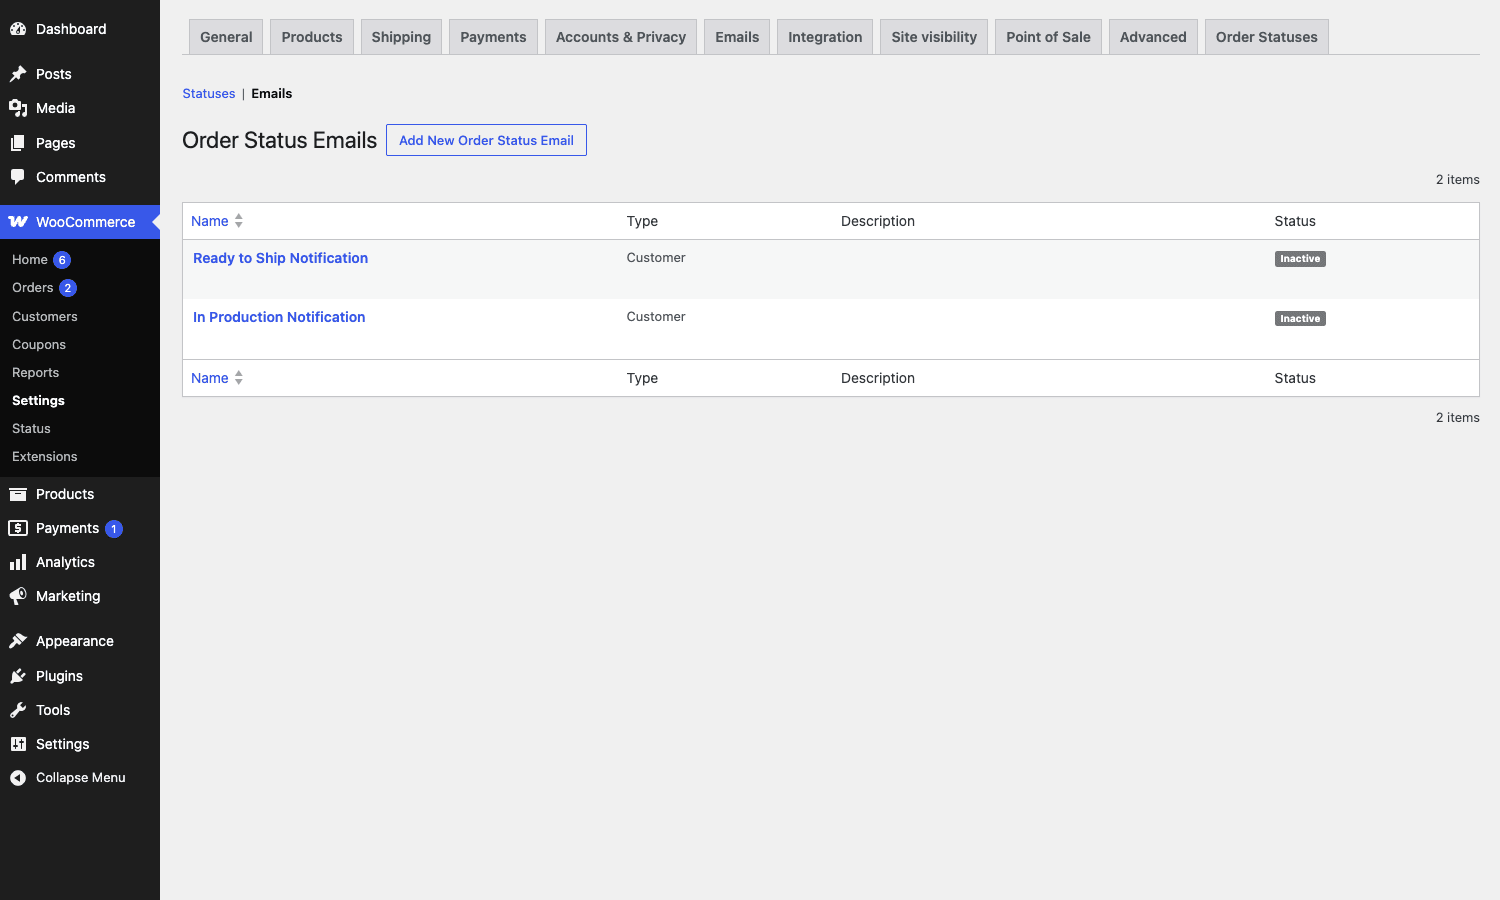Click the Emails subsection label
The height and width of the screenshot is (900, 1500).
point(272,94)
